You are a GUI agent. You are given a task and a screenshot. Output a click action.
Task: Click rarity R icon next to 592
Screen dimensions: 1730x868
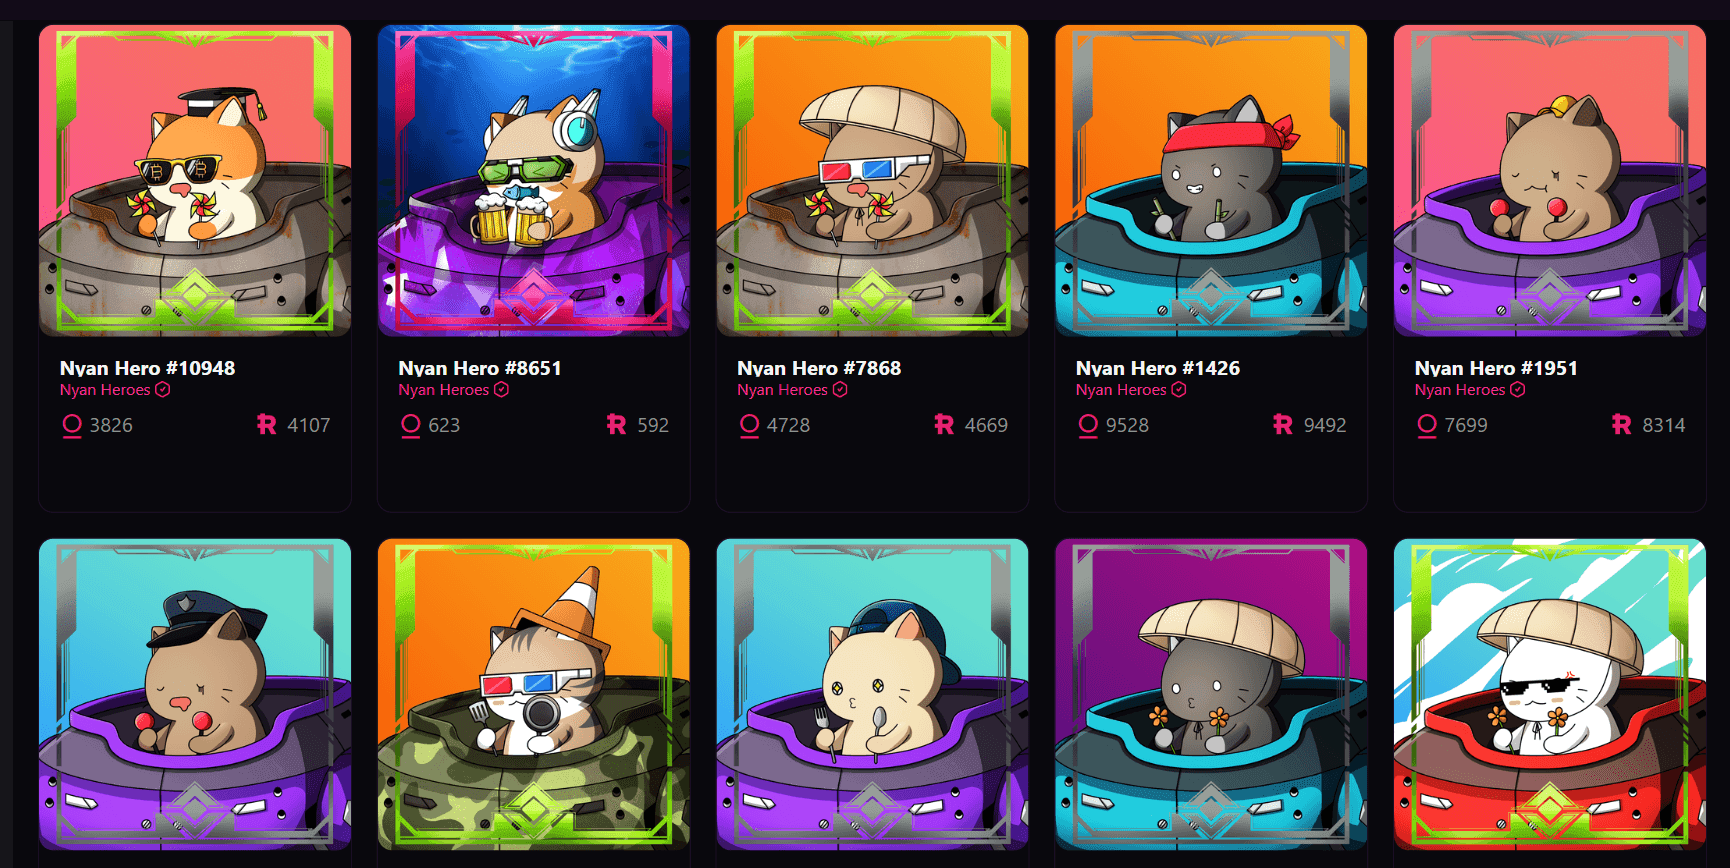click(x=616, y=425)
